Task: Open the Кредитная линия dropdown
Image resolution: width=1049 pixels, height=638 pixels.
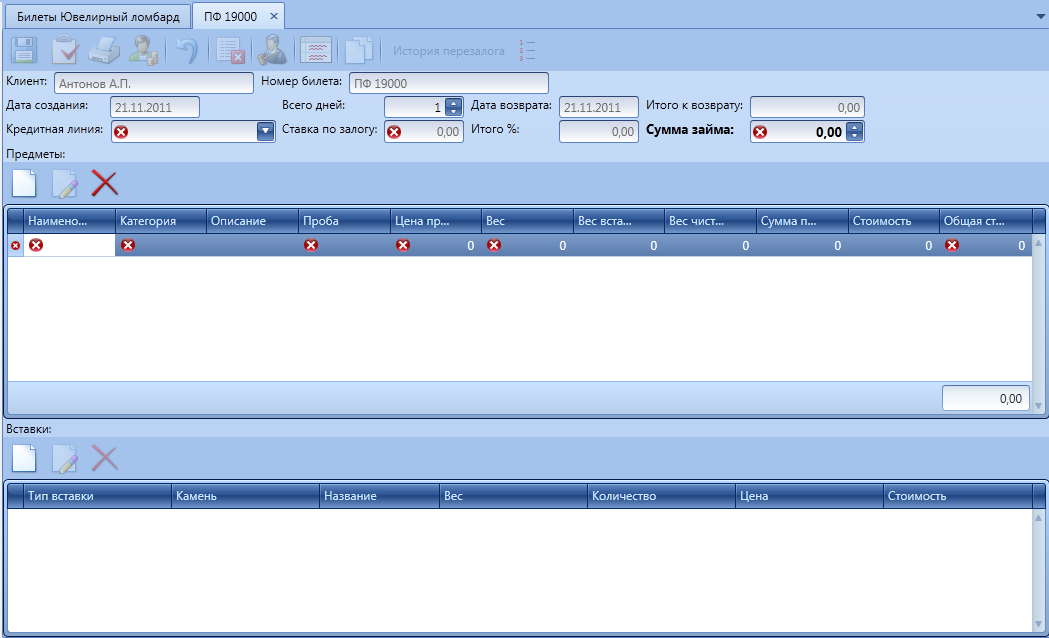Action: 265,131
